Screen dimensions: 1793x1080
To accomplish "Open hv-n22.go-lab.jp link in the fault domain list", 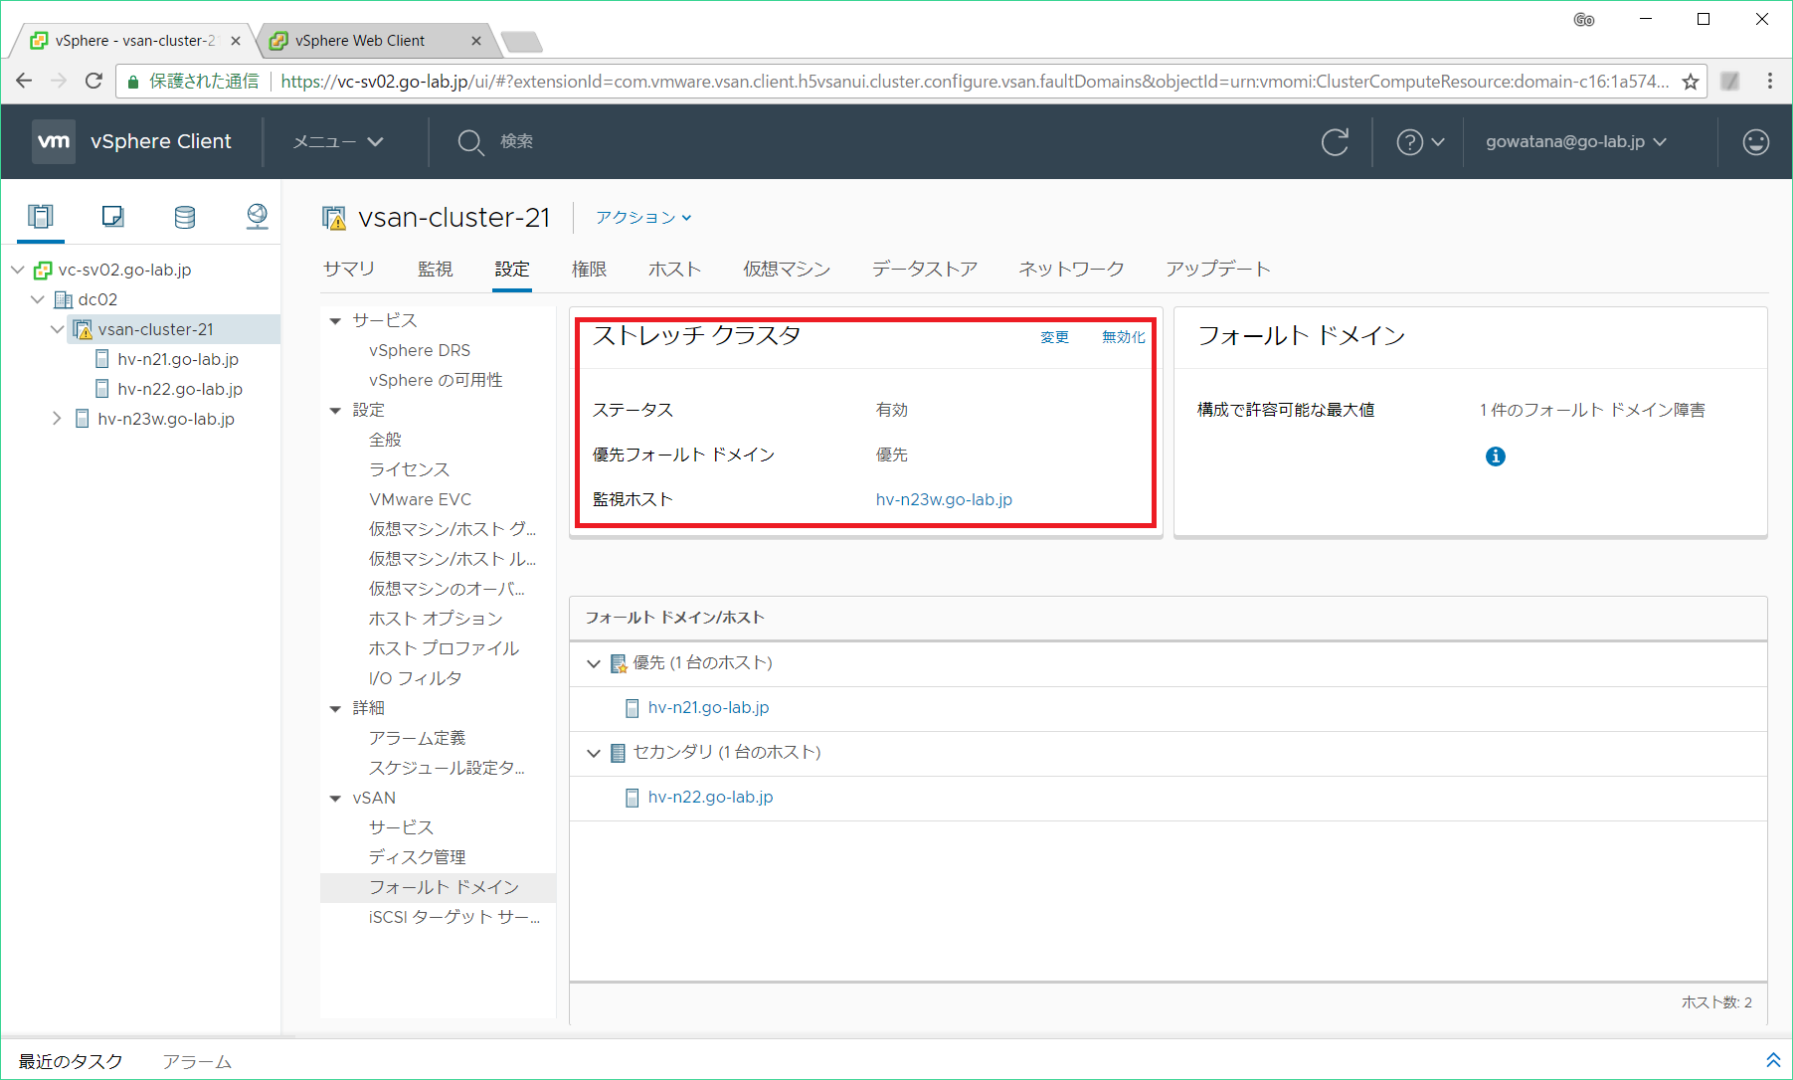I will point(710,797).
